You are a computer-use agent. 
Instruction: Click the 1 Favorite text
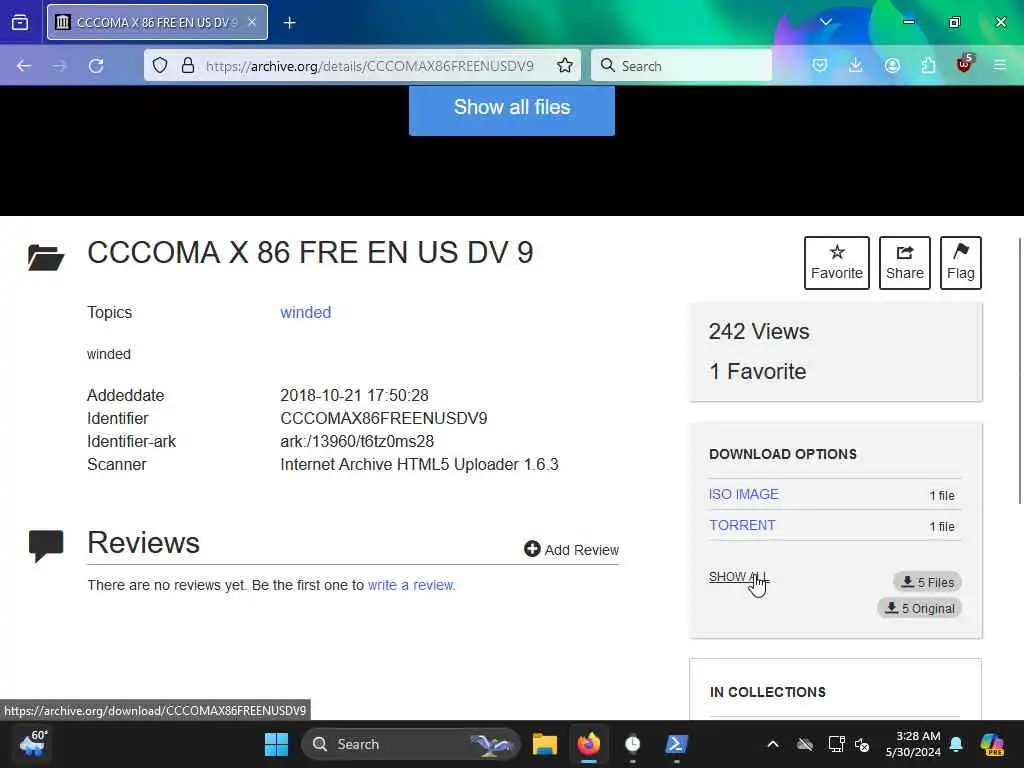[758, 372]
